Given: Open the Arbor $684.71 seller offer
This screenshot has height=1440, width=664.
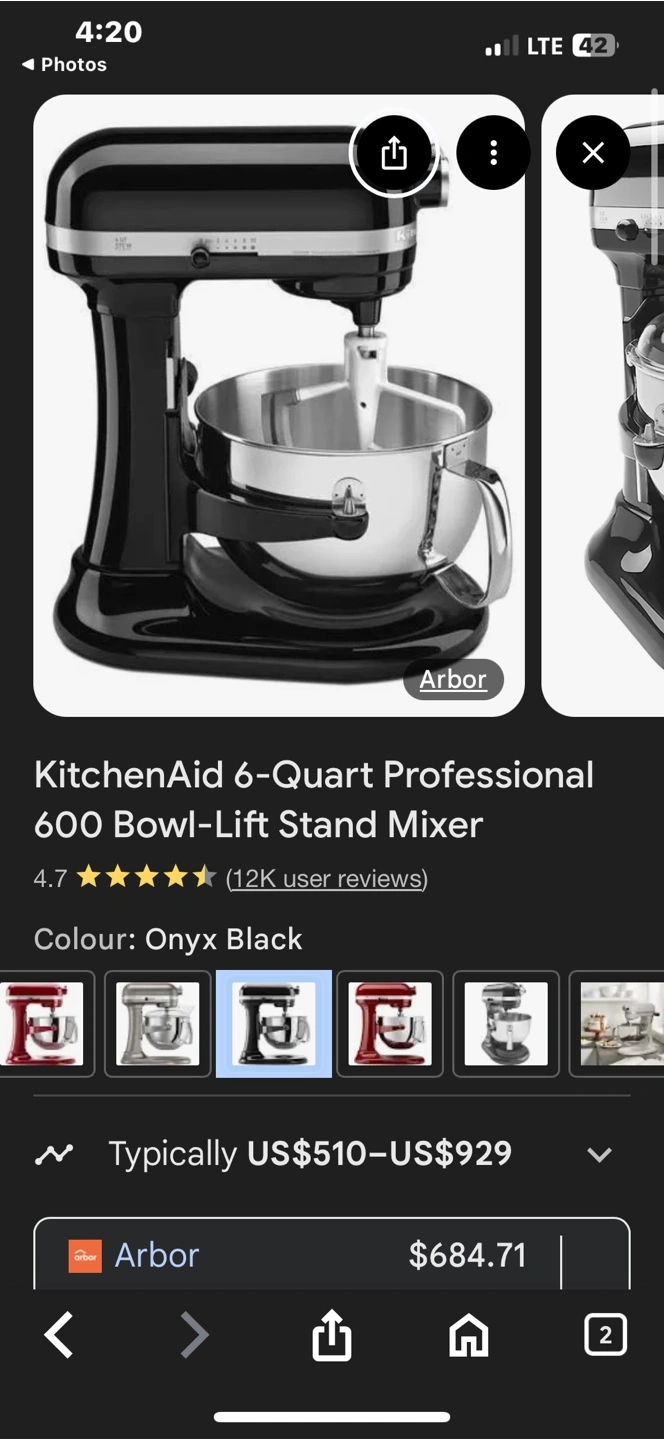Looking at the screenshot, I should coord(332,1254).
